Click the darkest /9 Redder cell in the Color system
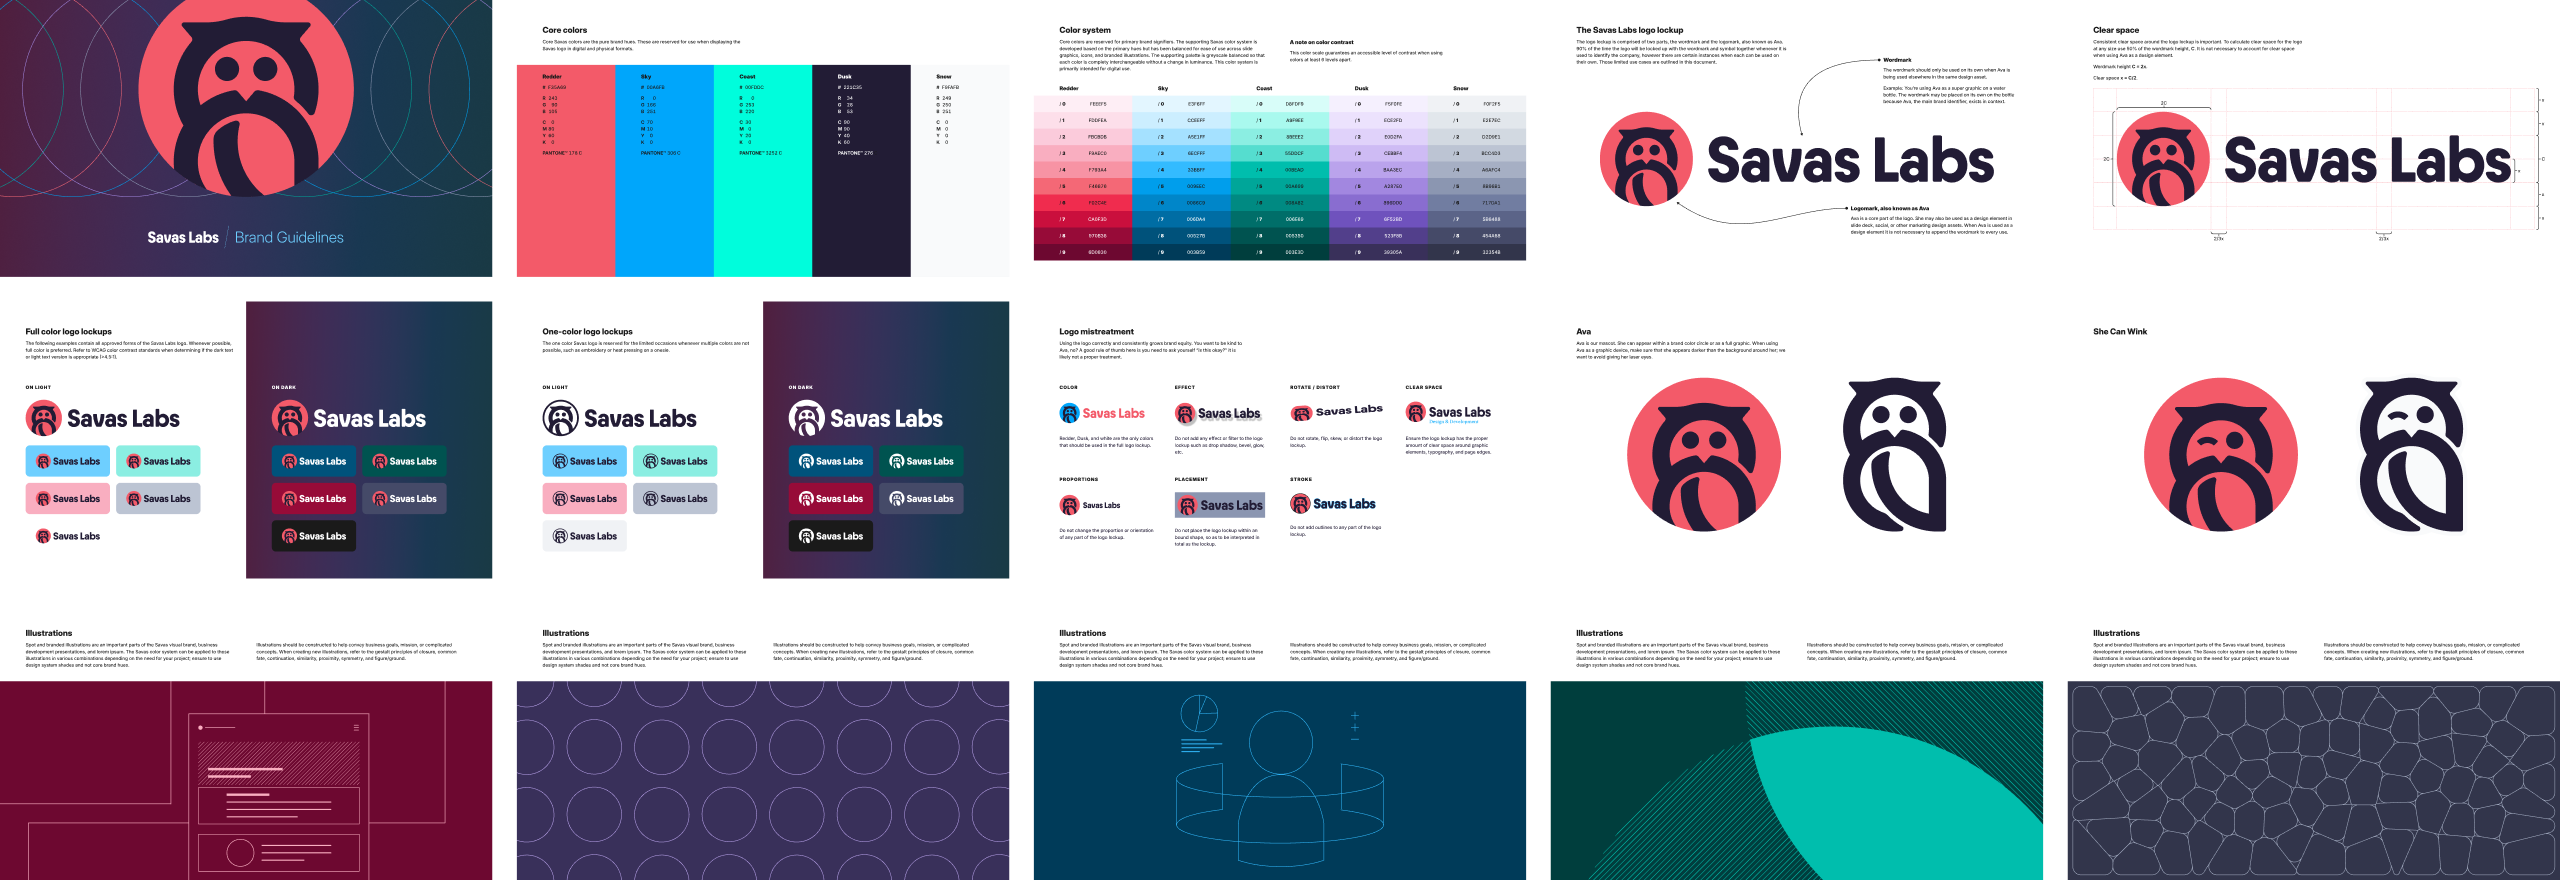 pos(1083,252)
